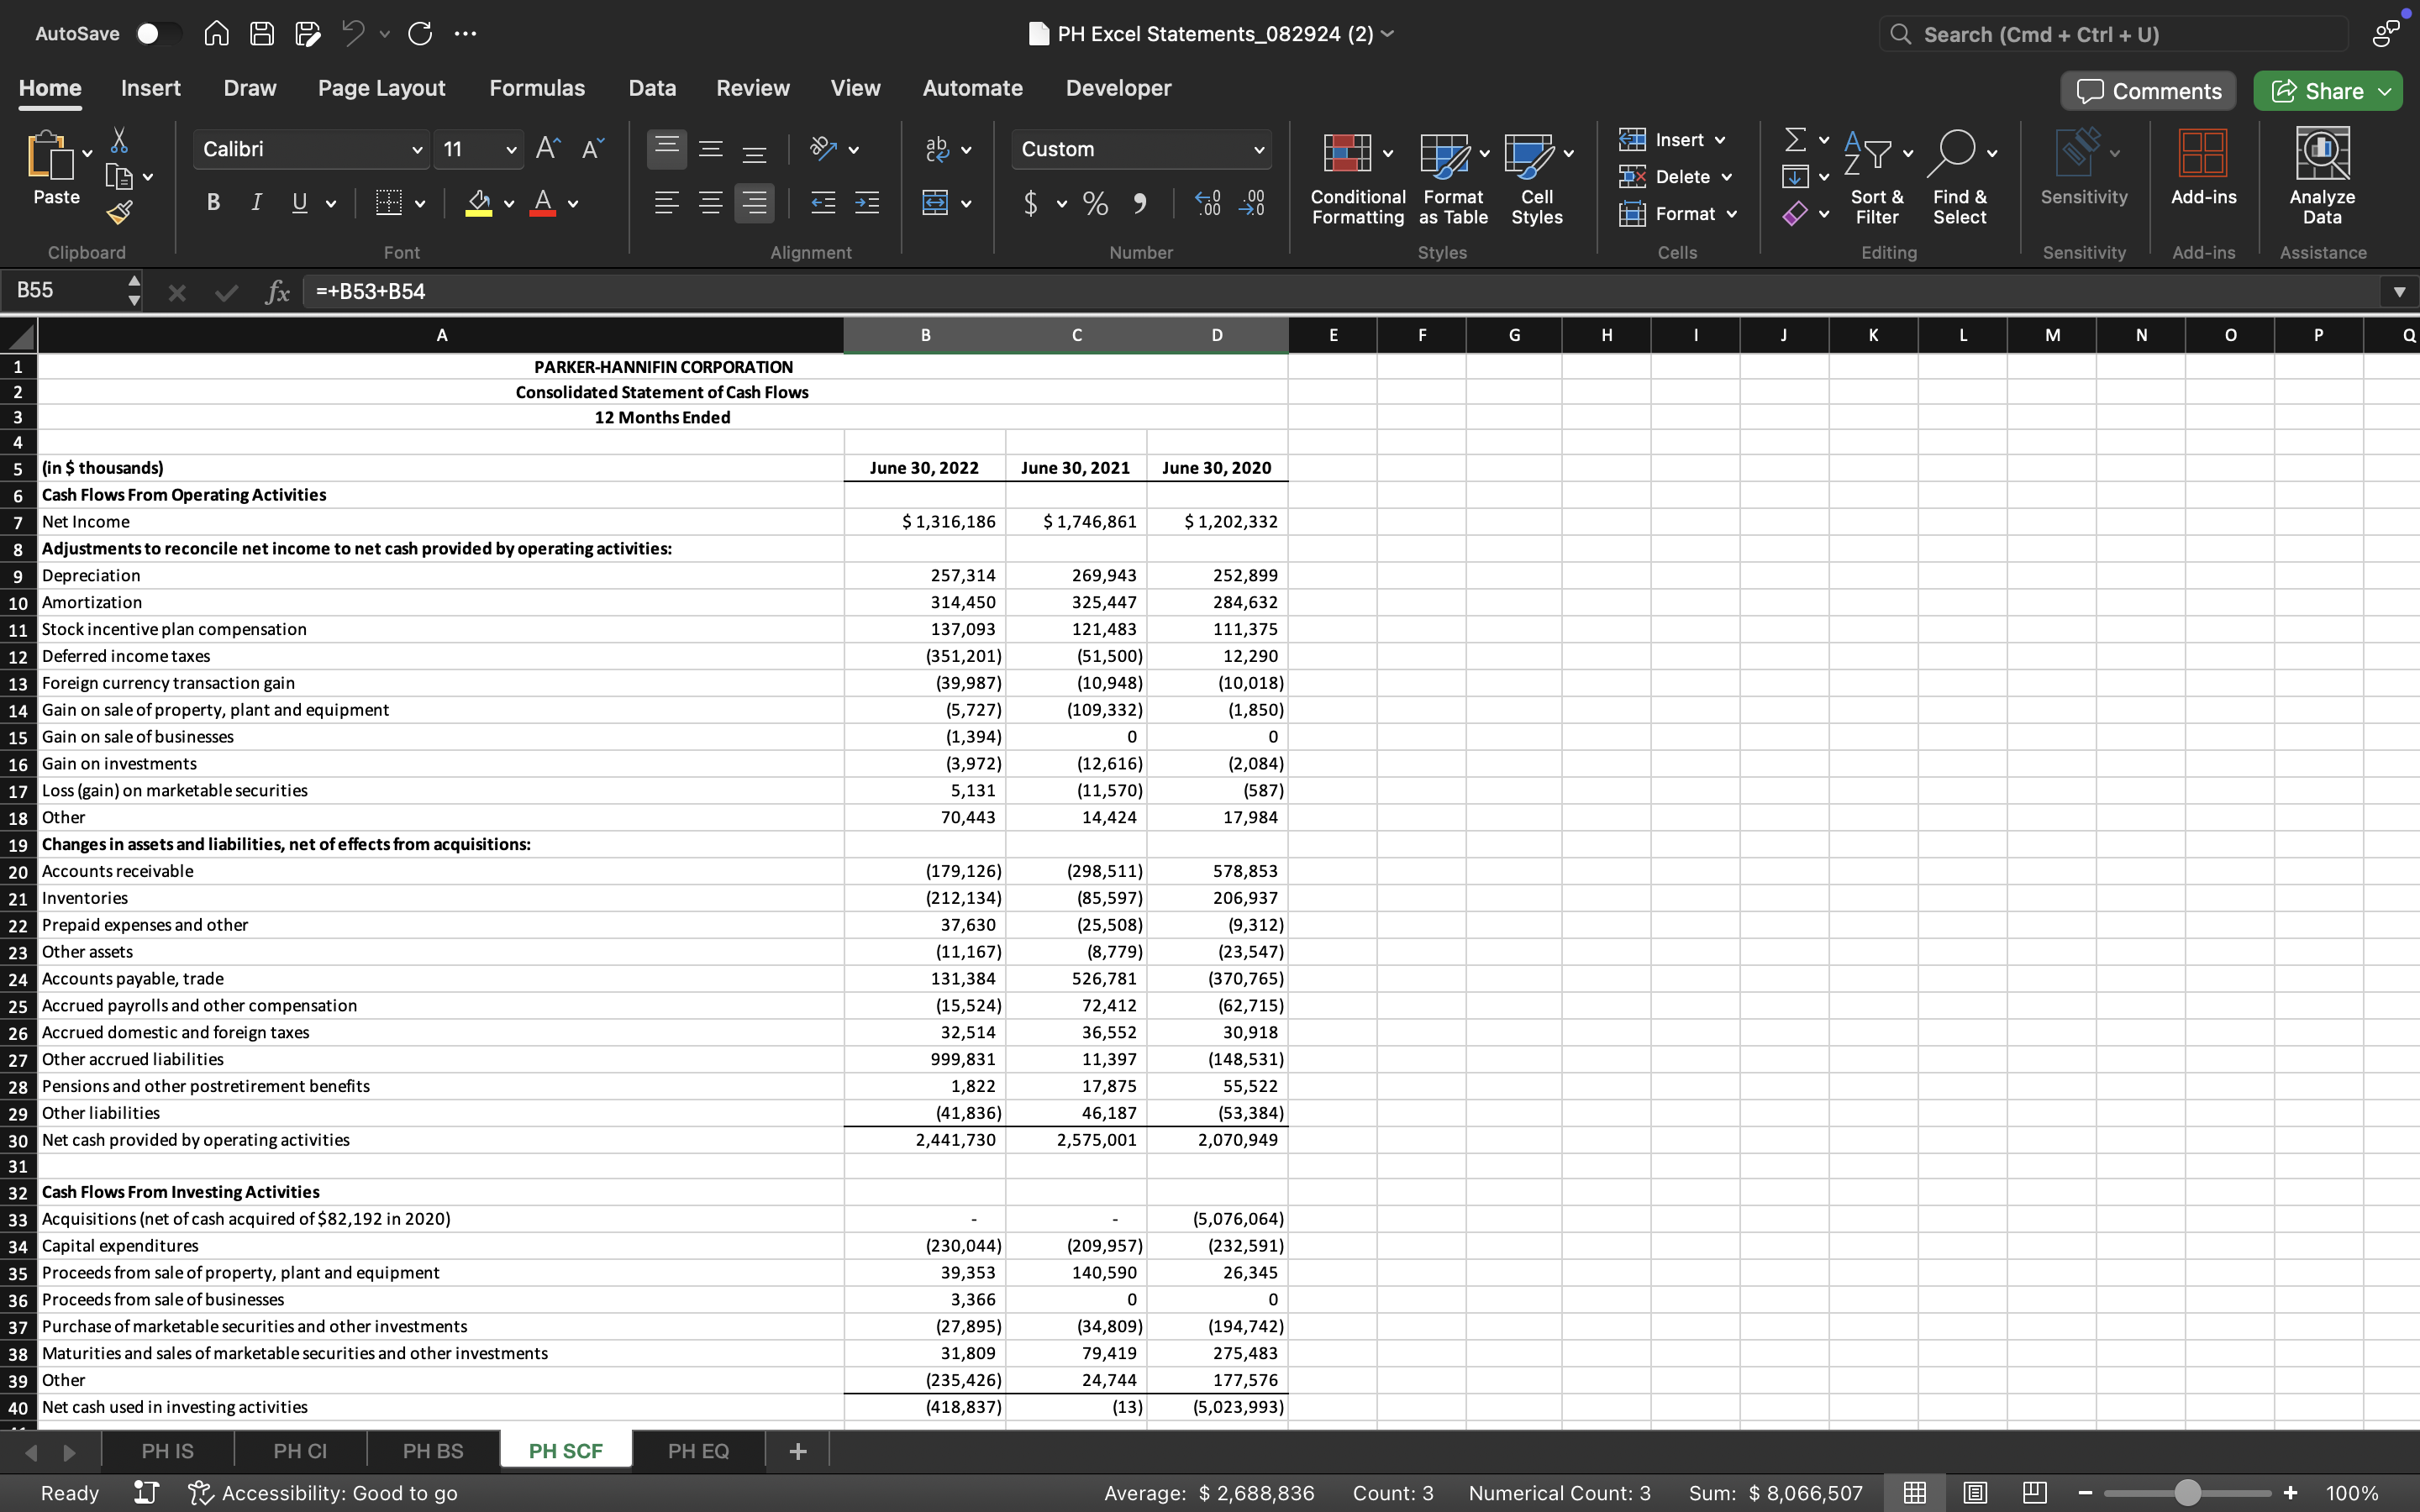Open the font name dropdown showing Calibri

(416, 150)
